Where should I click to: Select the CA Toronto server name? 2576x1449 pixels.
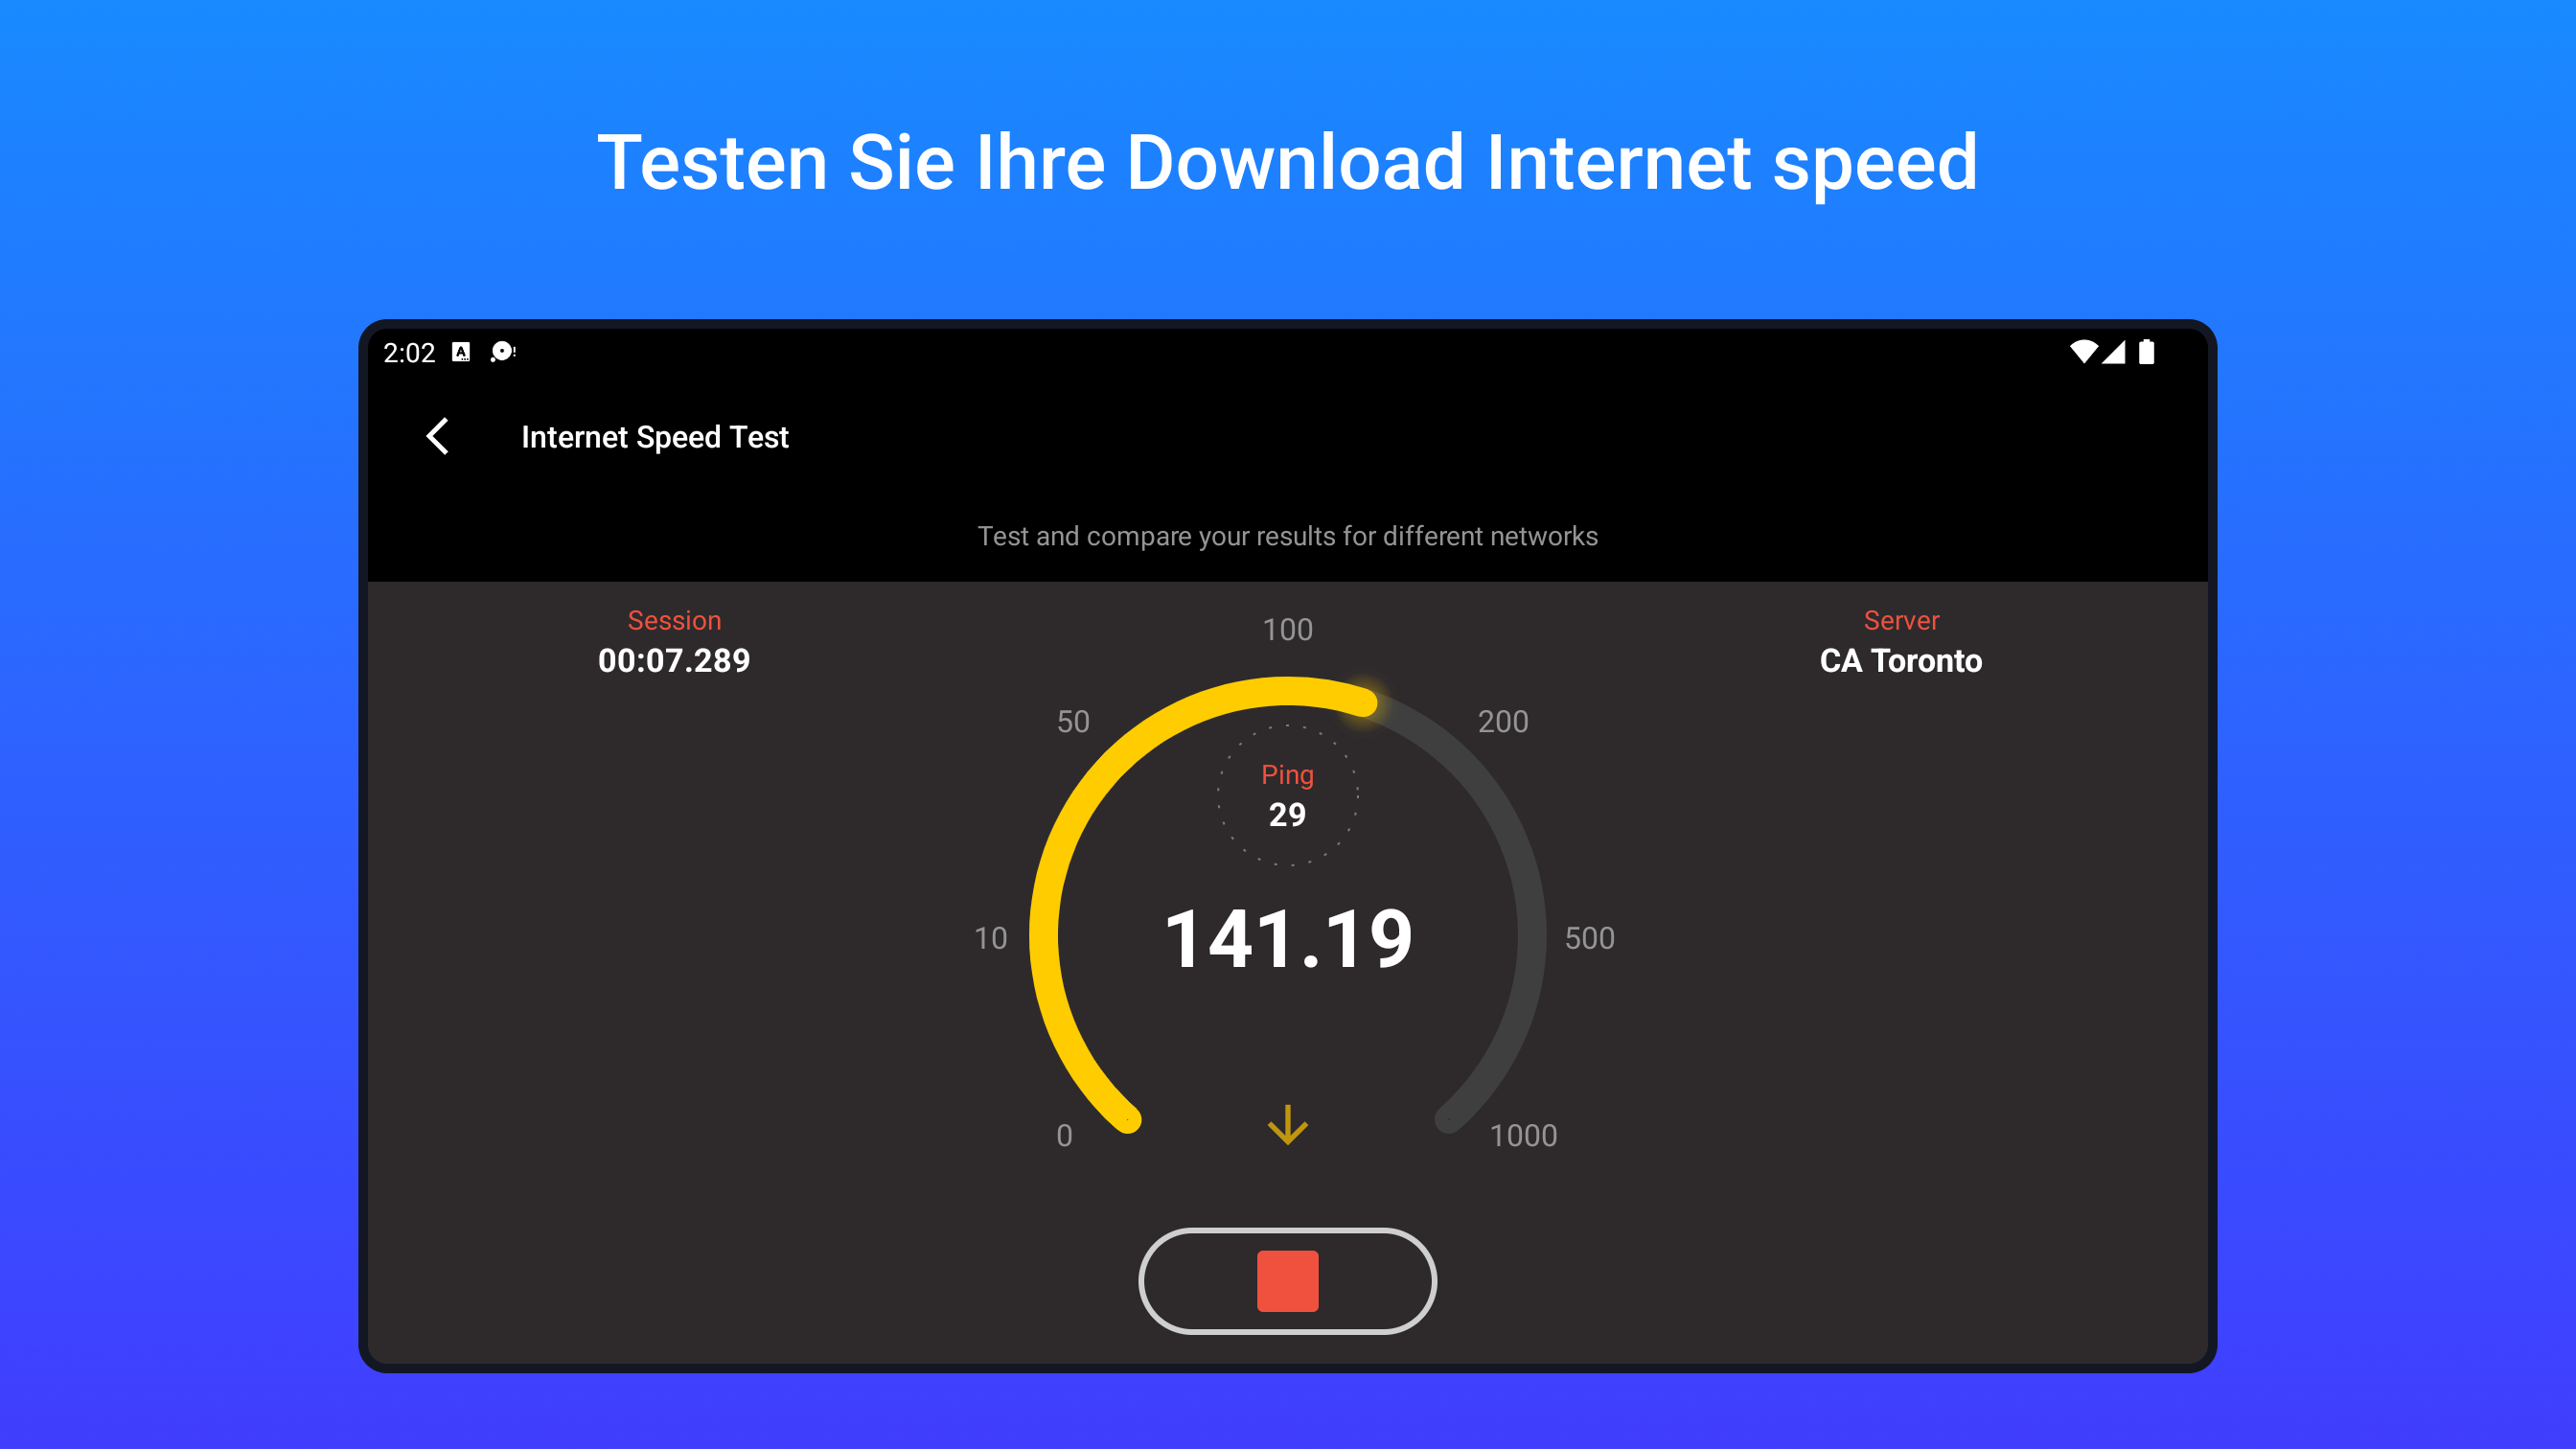(x=1900, y=661)
